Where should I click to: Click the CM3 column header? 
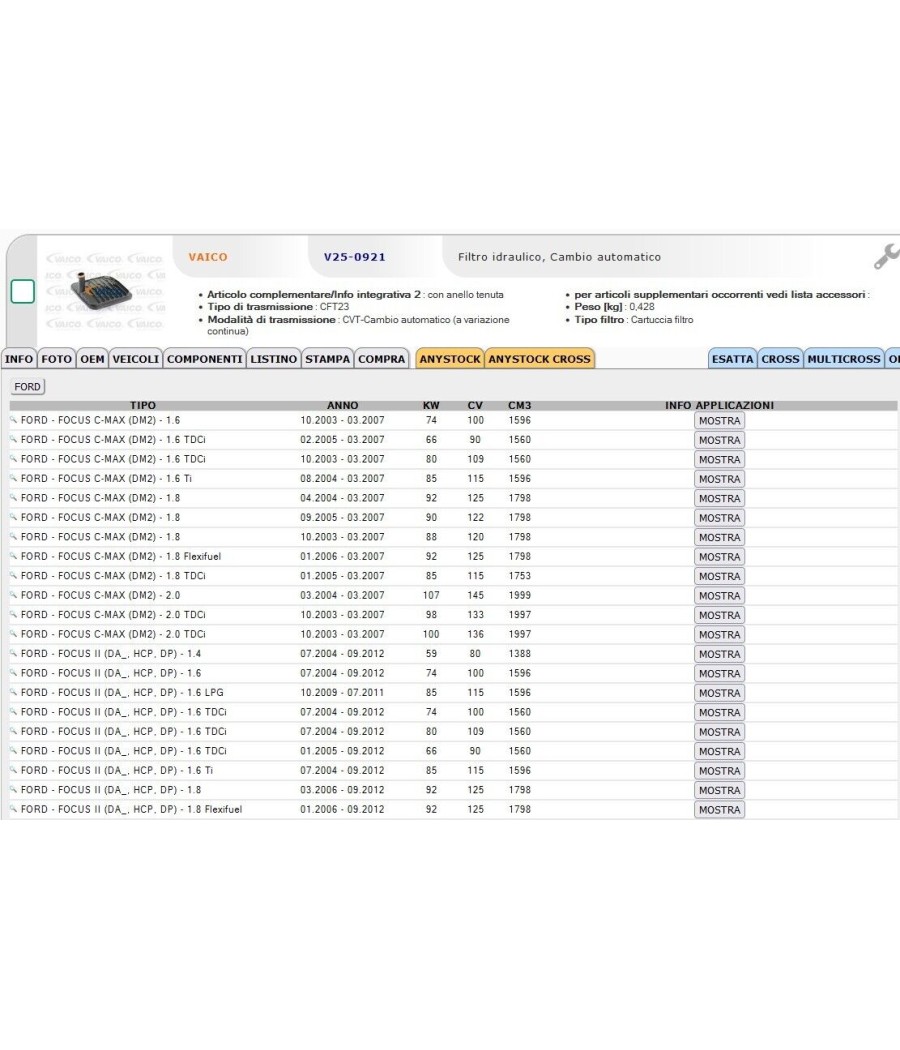coord(520,405)
